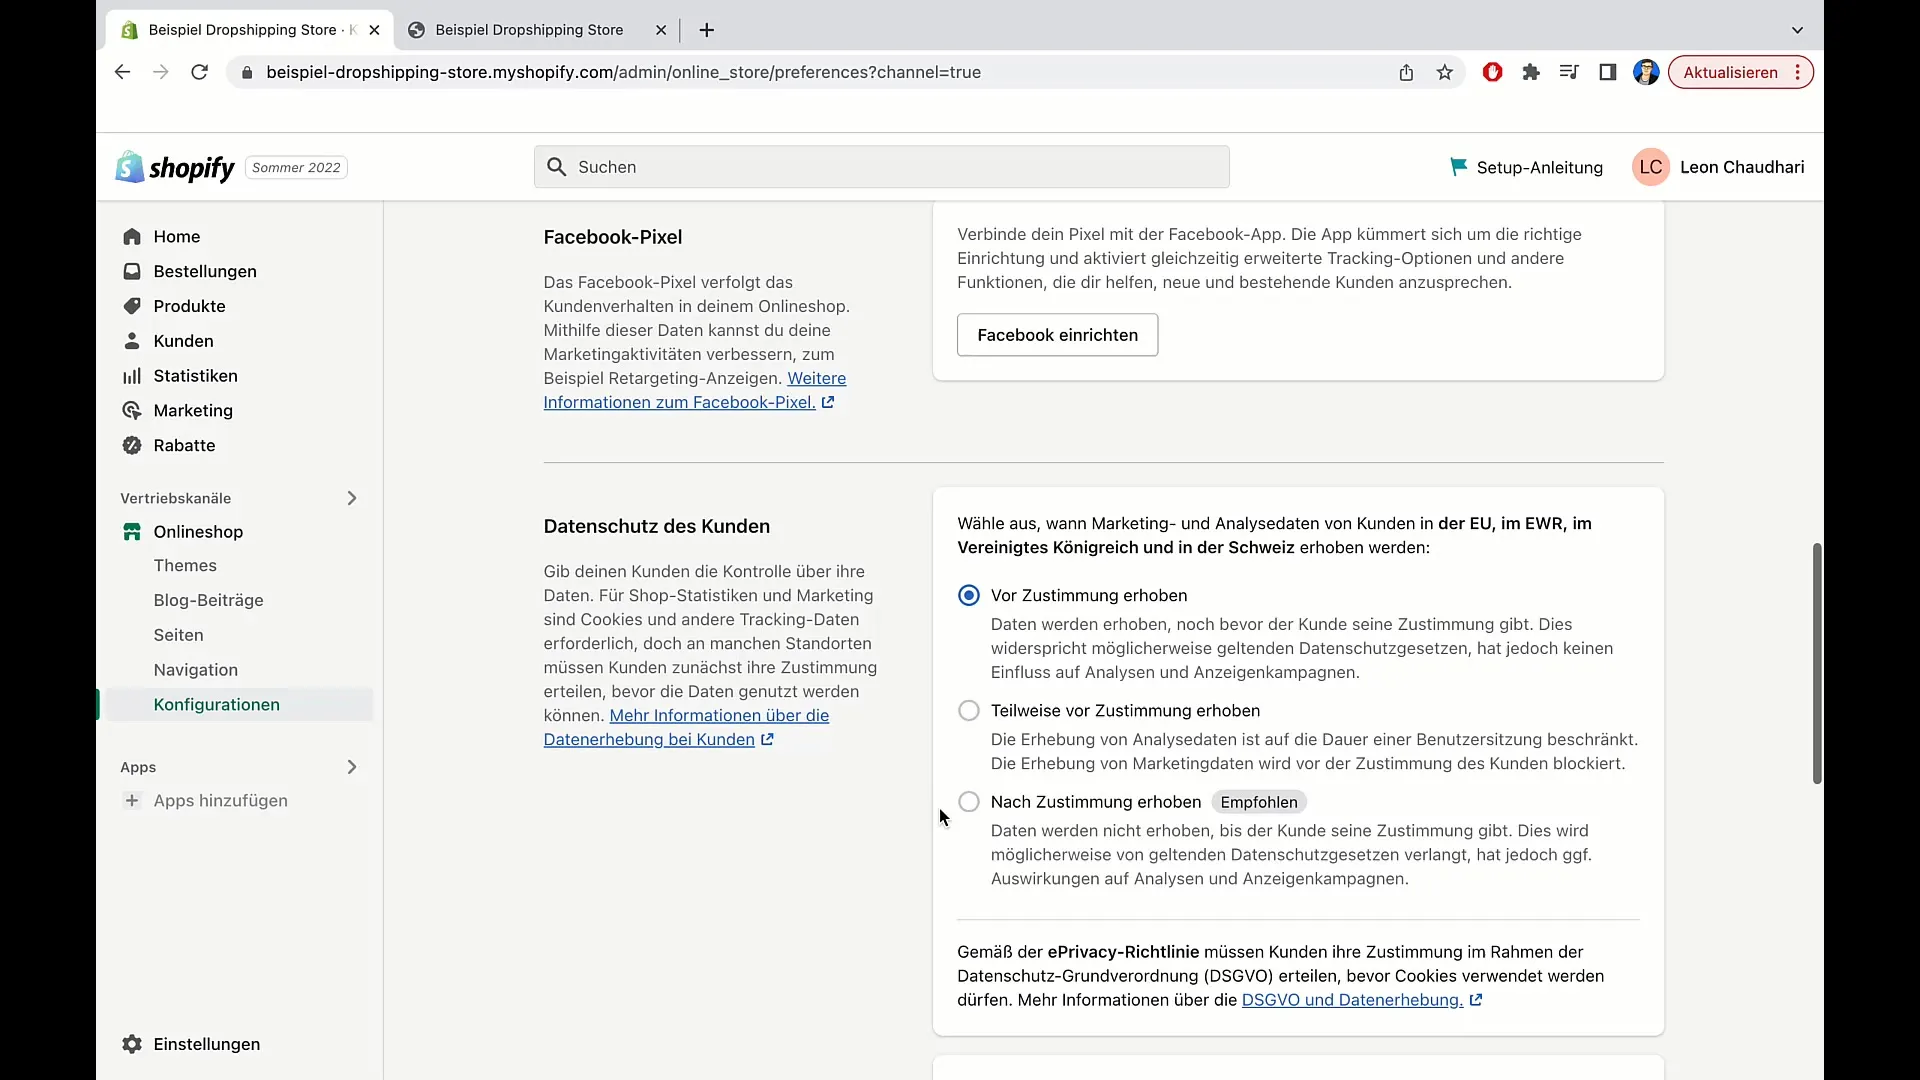Click the Shopify logo

pyautogui.click(x=175, y=167)
